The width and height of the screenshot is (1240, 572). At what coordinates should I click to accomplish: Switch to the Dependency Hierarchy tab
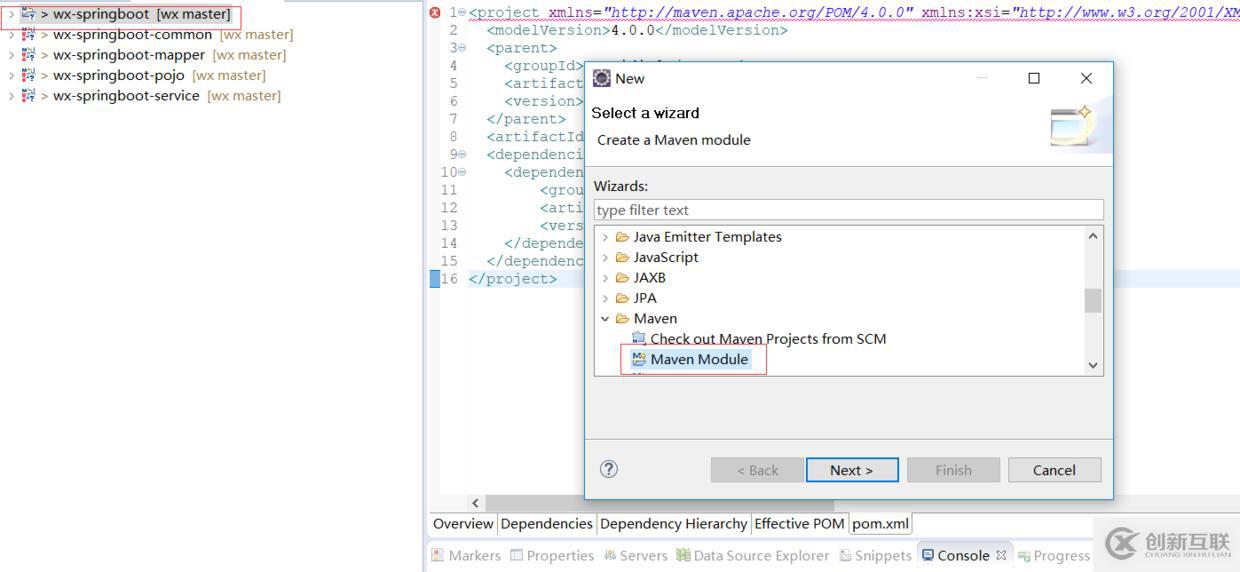tap(673, 524)
